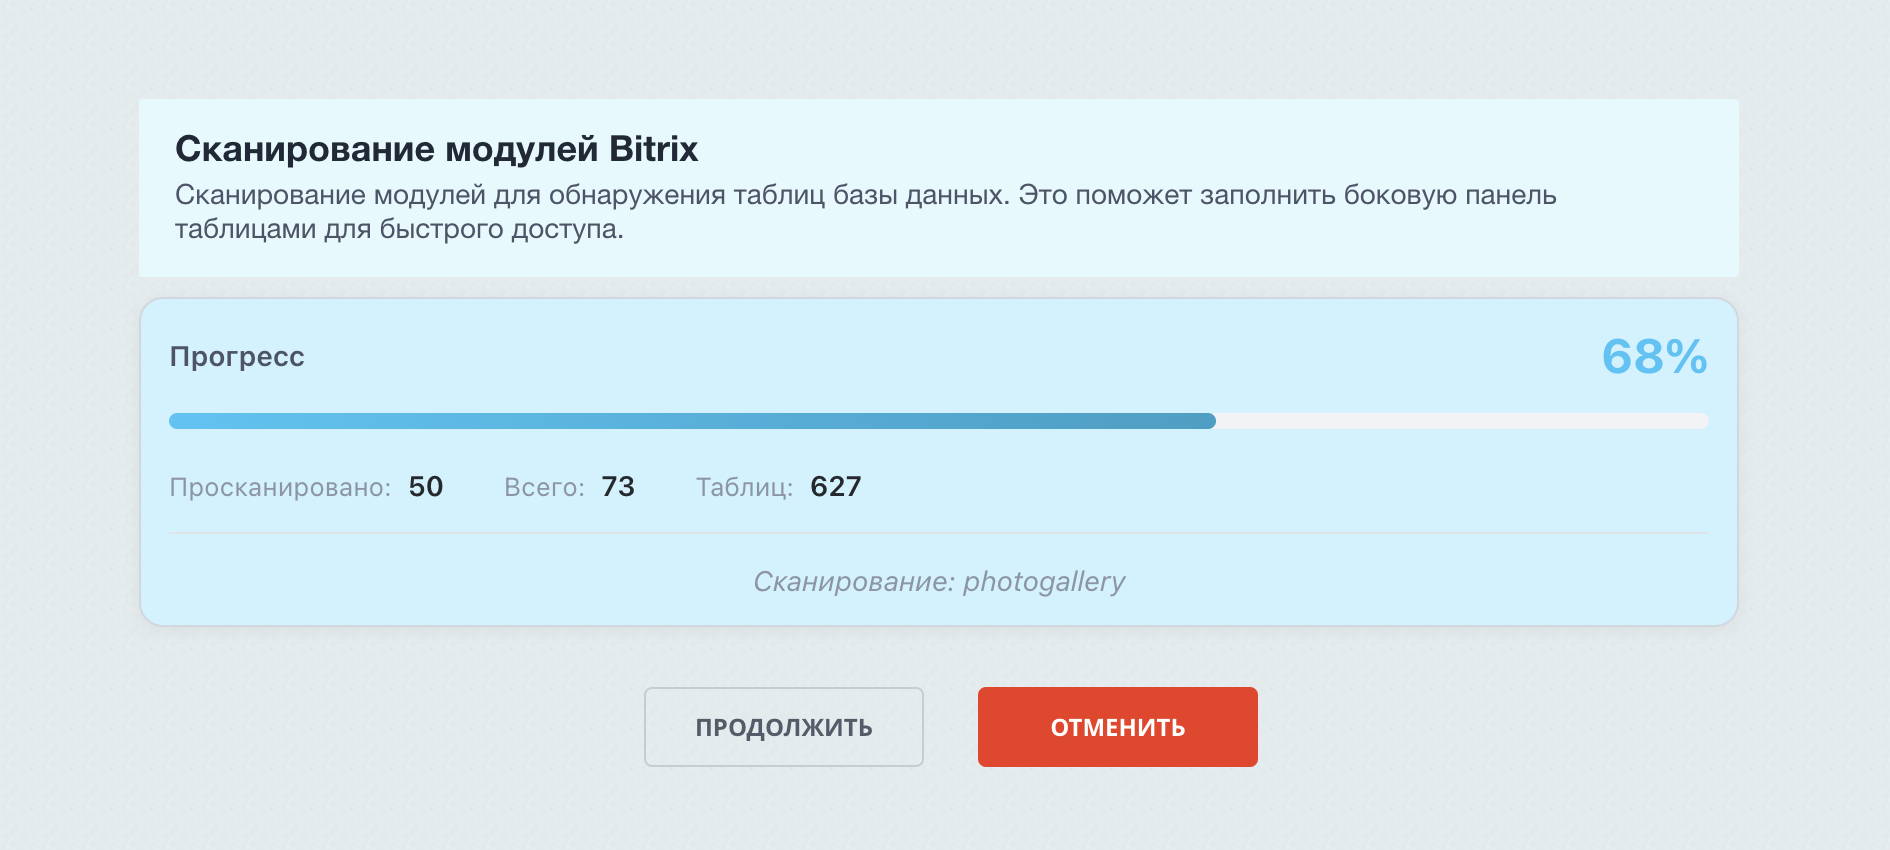Screen dimensions: 1890x850
Task: Click the Сканирование: photogallery footer area
Action: pyautogui.click(x=940, y=581)
